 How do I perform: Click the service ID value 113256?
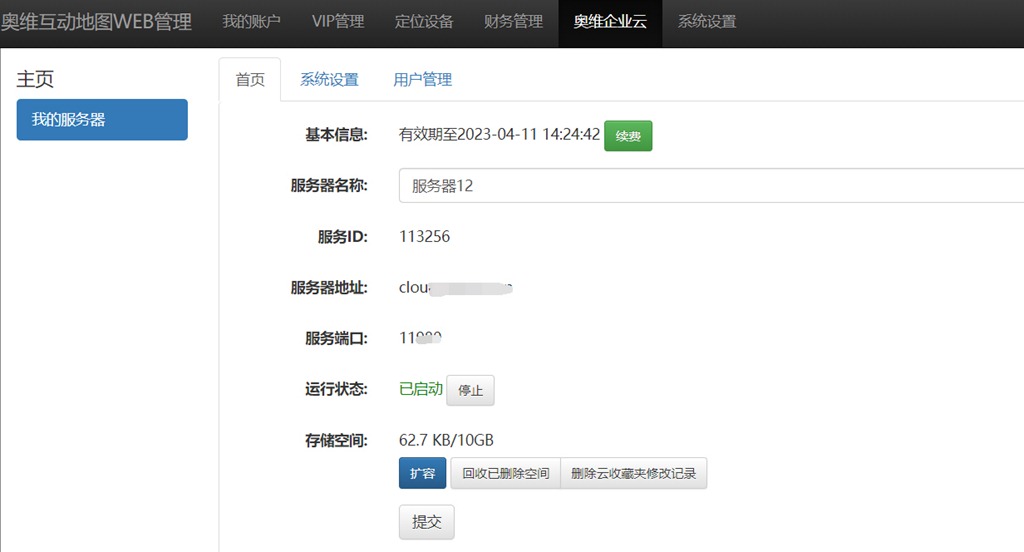click(x=424, y=236)
